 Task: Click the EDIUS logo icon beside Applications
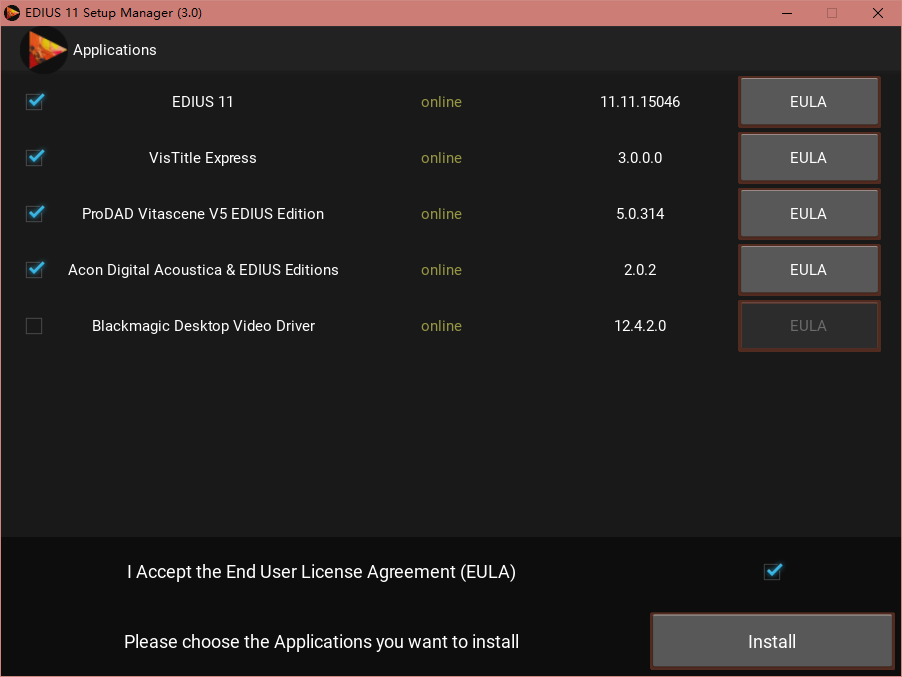click(x=44, y=50)
